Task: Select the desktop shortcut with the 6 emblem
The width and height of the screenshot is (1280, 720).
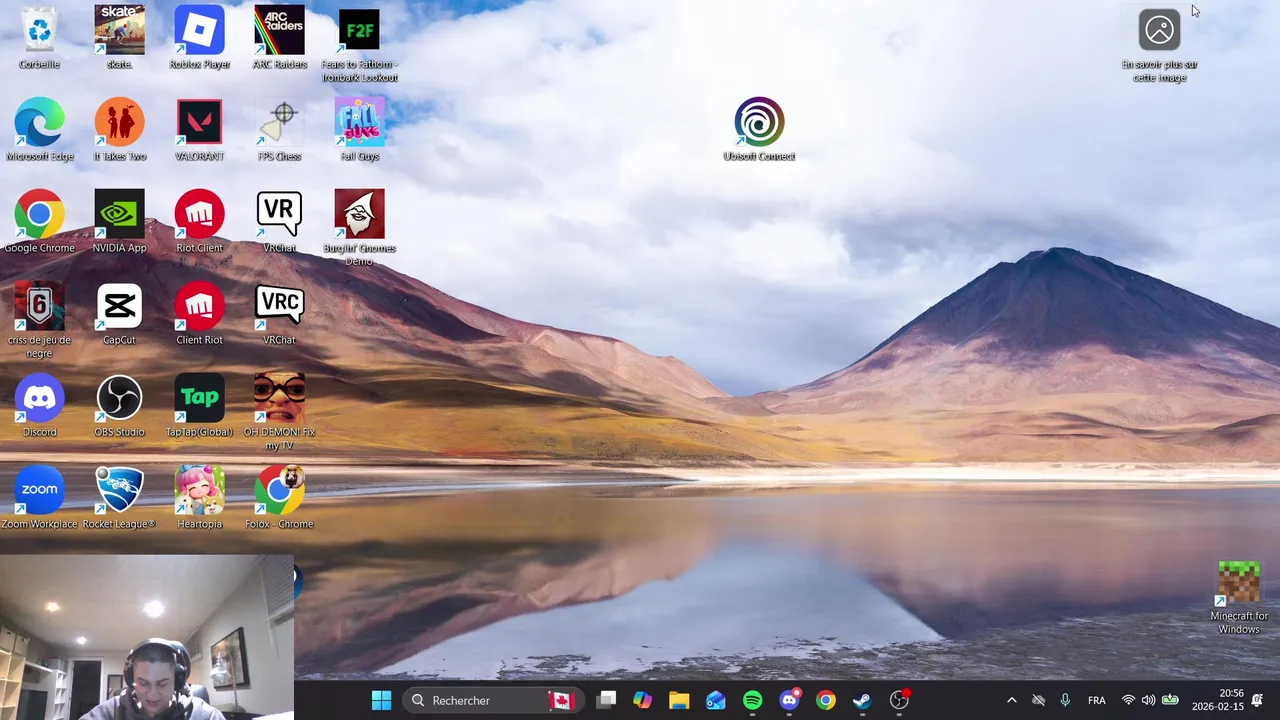Action: 39,321
